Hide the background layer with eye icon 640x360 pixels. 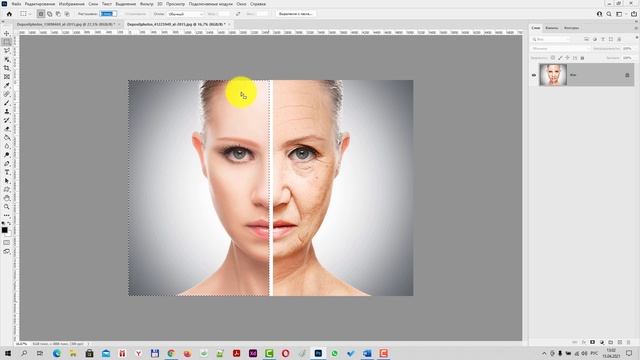click(x=534, y=75)
